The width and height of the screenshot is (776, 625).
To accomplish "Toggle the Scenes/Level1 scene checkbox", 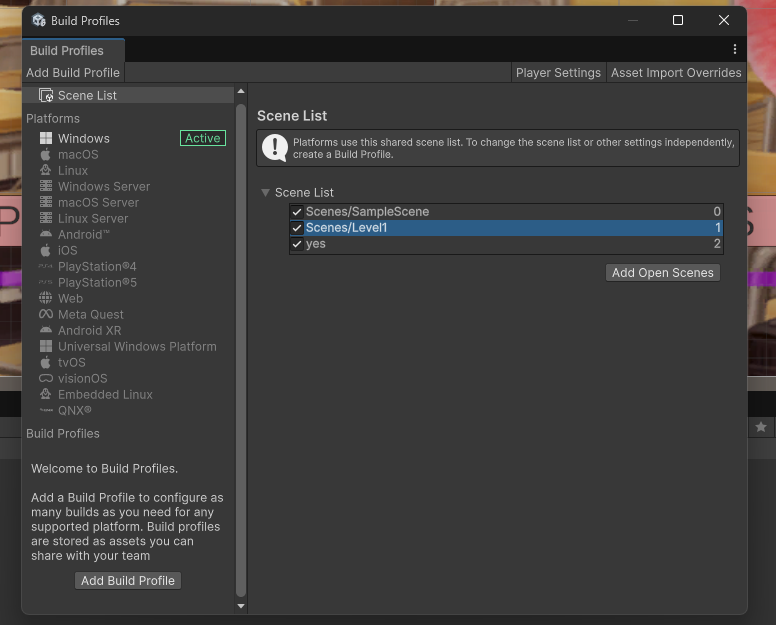I will pyautogui.click(x=297, y=228).
